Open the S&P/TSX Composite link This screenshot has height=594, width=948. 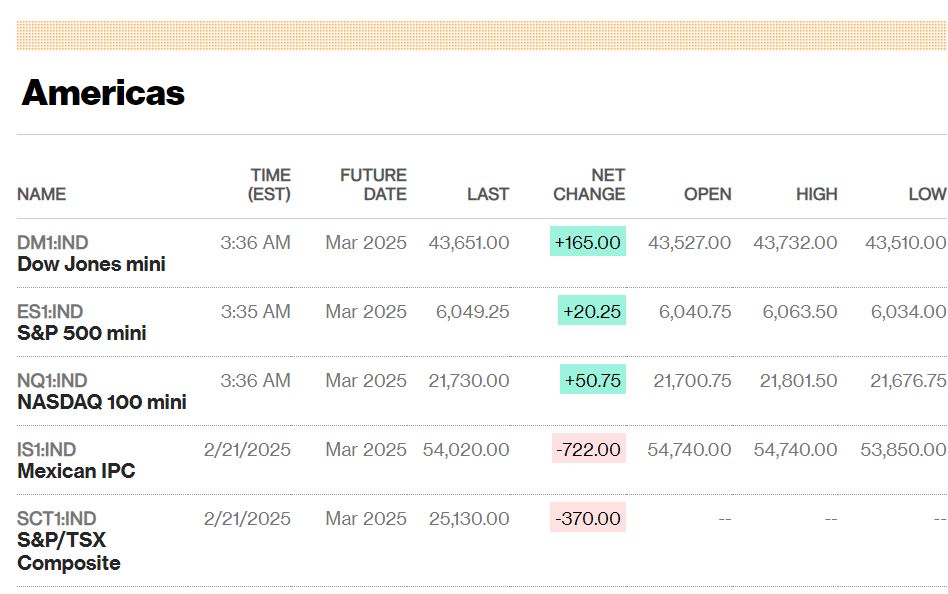coord(69,552)
